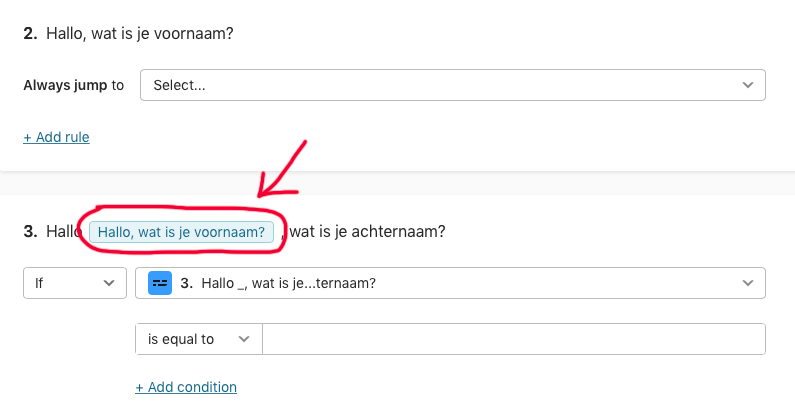Click chevron arrow of question 3 selector
Image resolution: width=795 pixels, height=412 pixels.
click(x=748, y=283)
